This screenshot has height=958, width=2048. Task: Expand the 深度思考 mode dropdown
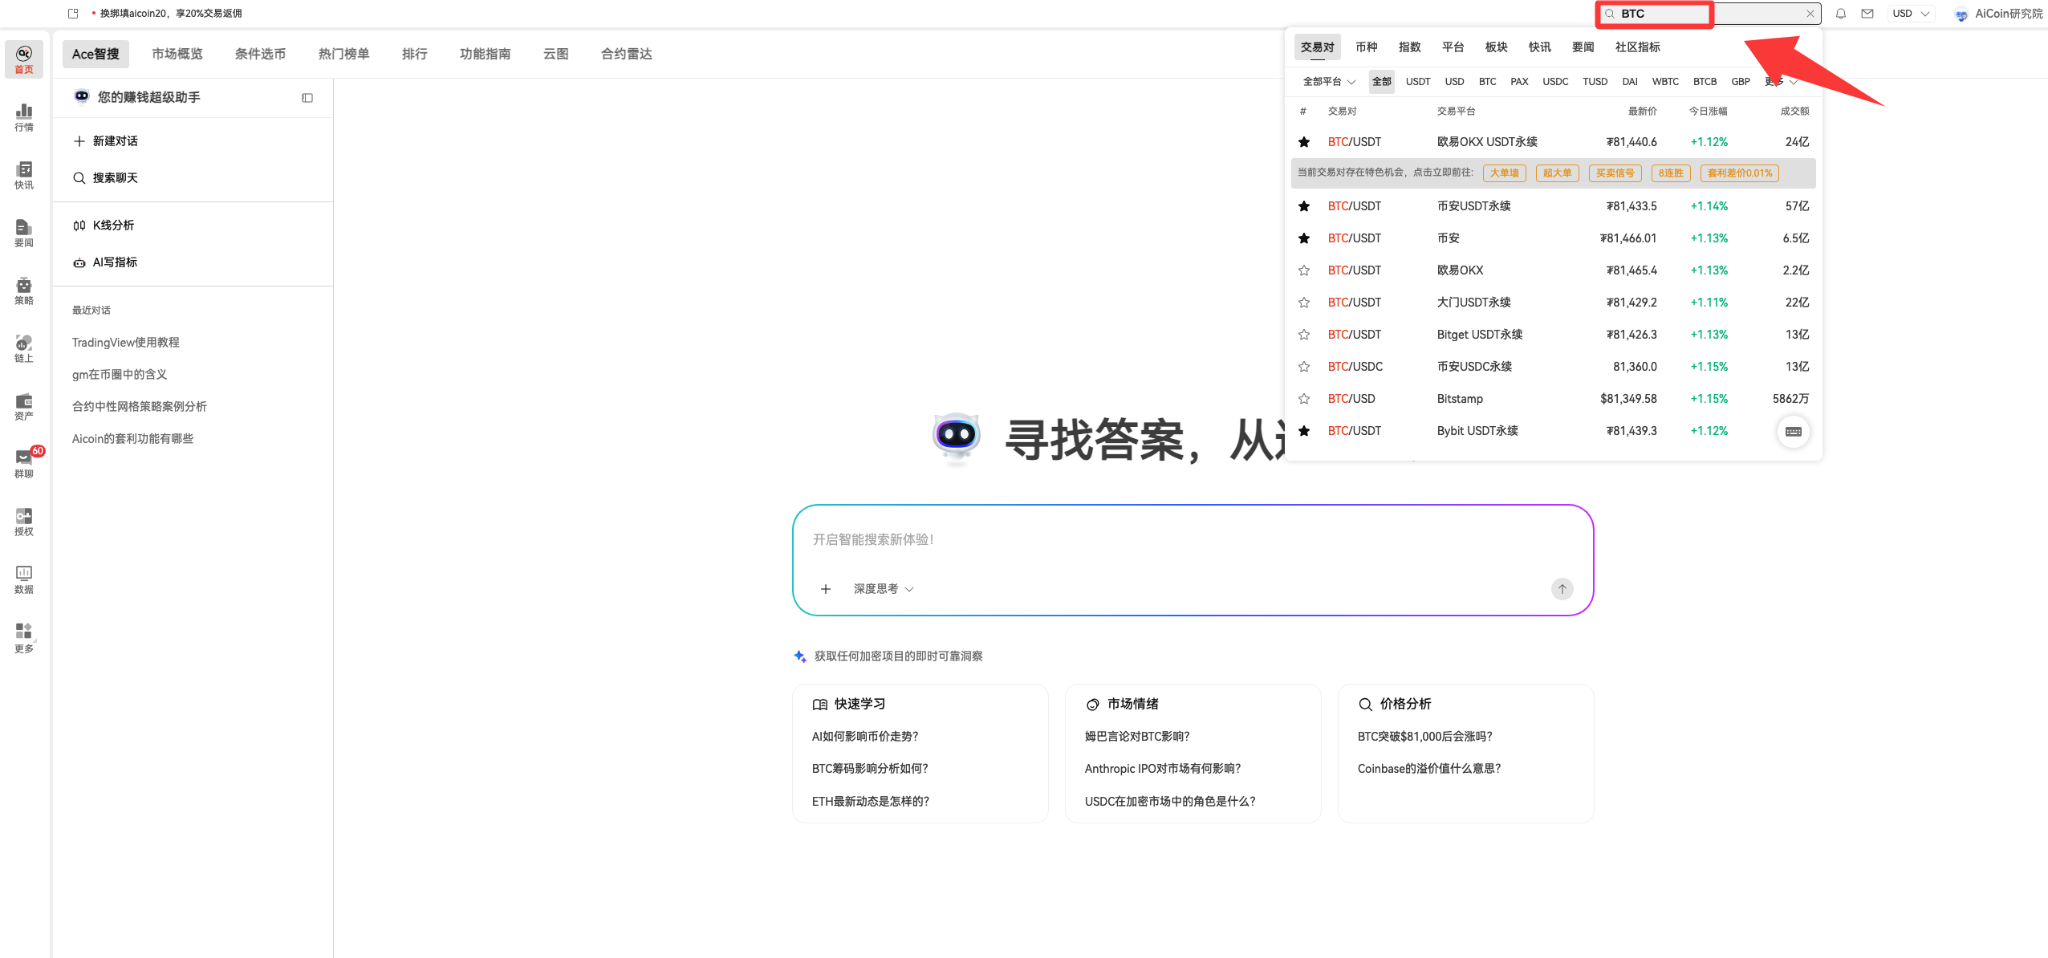tap(883, 589)
